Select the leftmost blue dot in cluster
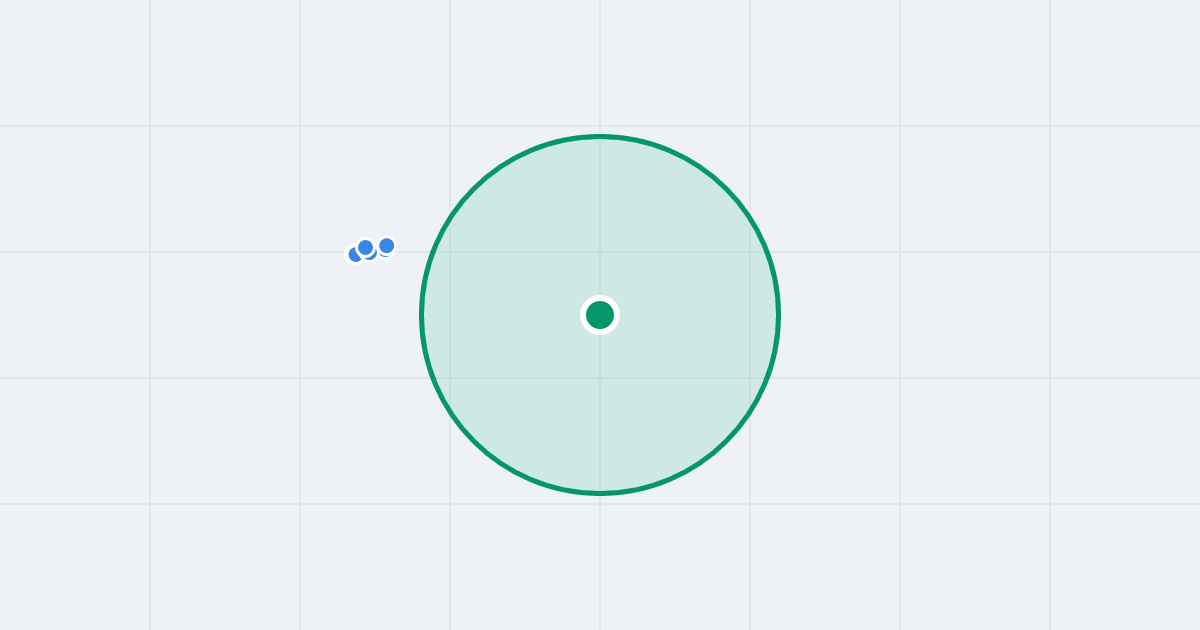Image resolution: width=1200 pixels, height=630 pixels. [355, 254]
